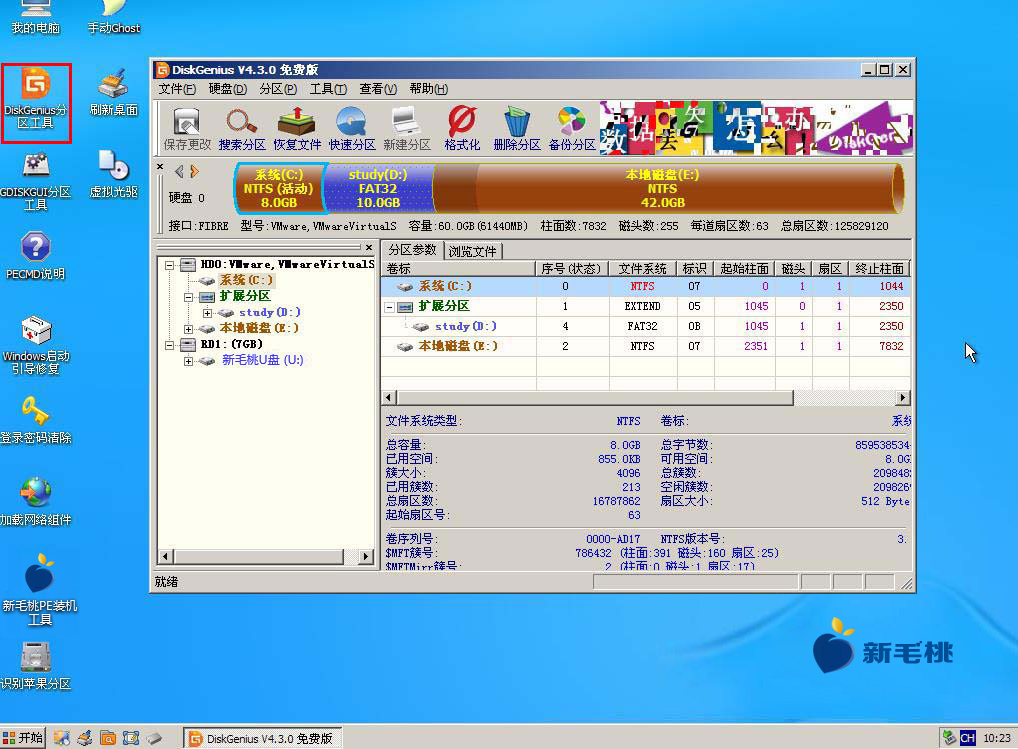The image size is (1018, 749).
Task: Click the CH input language indicator
Action: pos(967,738)
